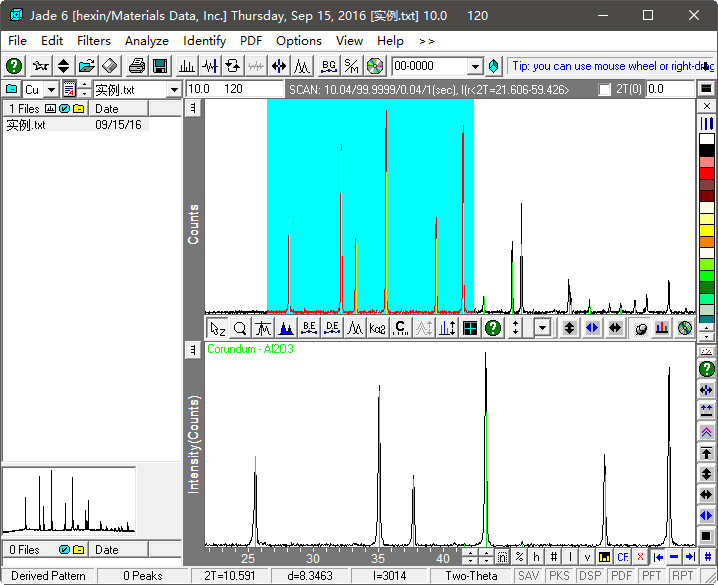
Task: Open the Edit menu
Action: [x=52, y=41]
